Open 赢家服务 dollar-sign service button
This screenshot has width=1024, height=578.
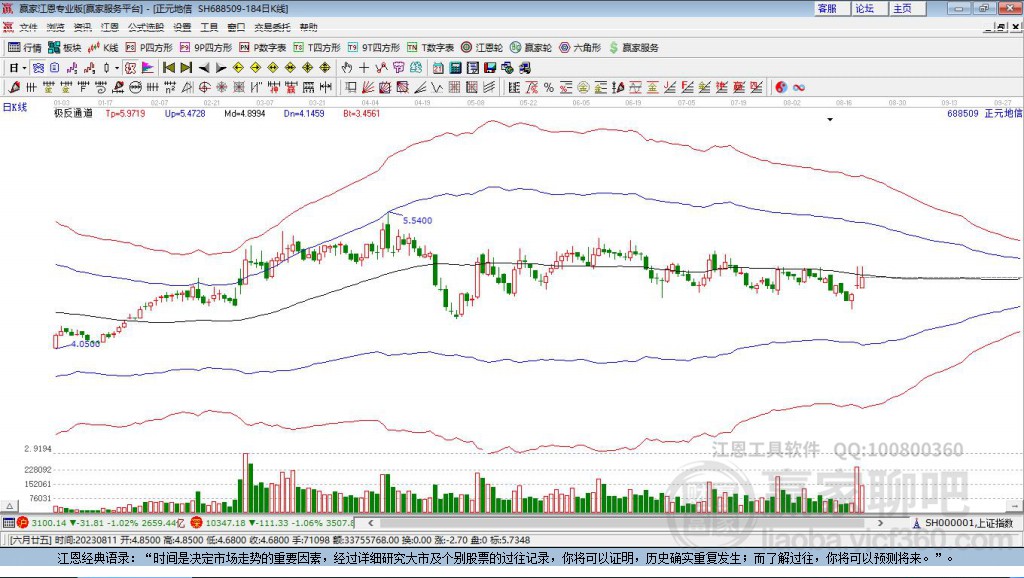633,48
